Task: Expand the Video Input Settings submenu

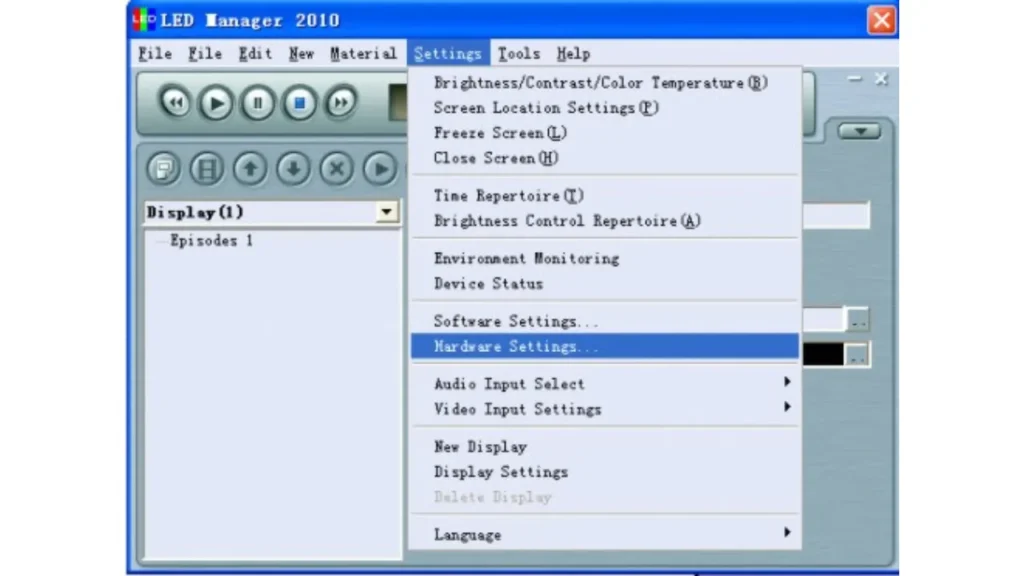Action: [517, 409]
